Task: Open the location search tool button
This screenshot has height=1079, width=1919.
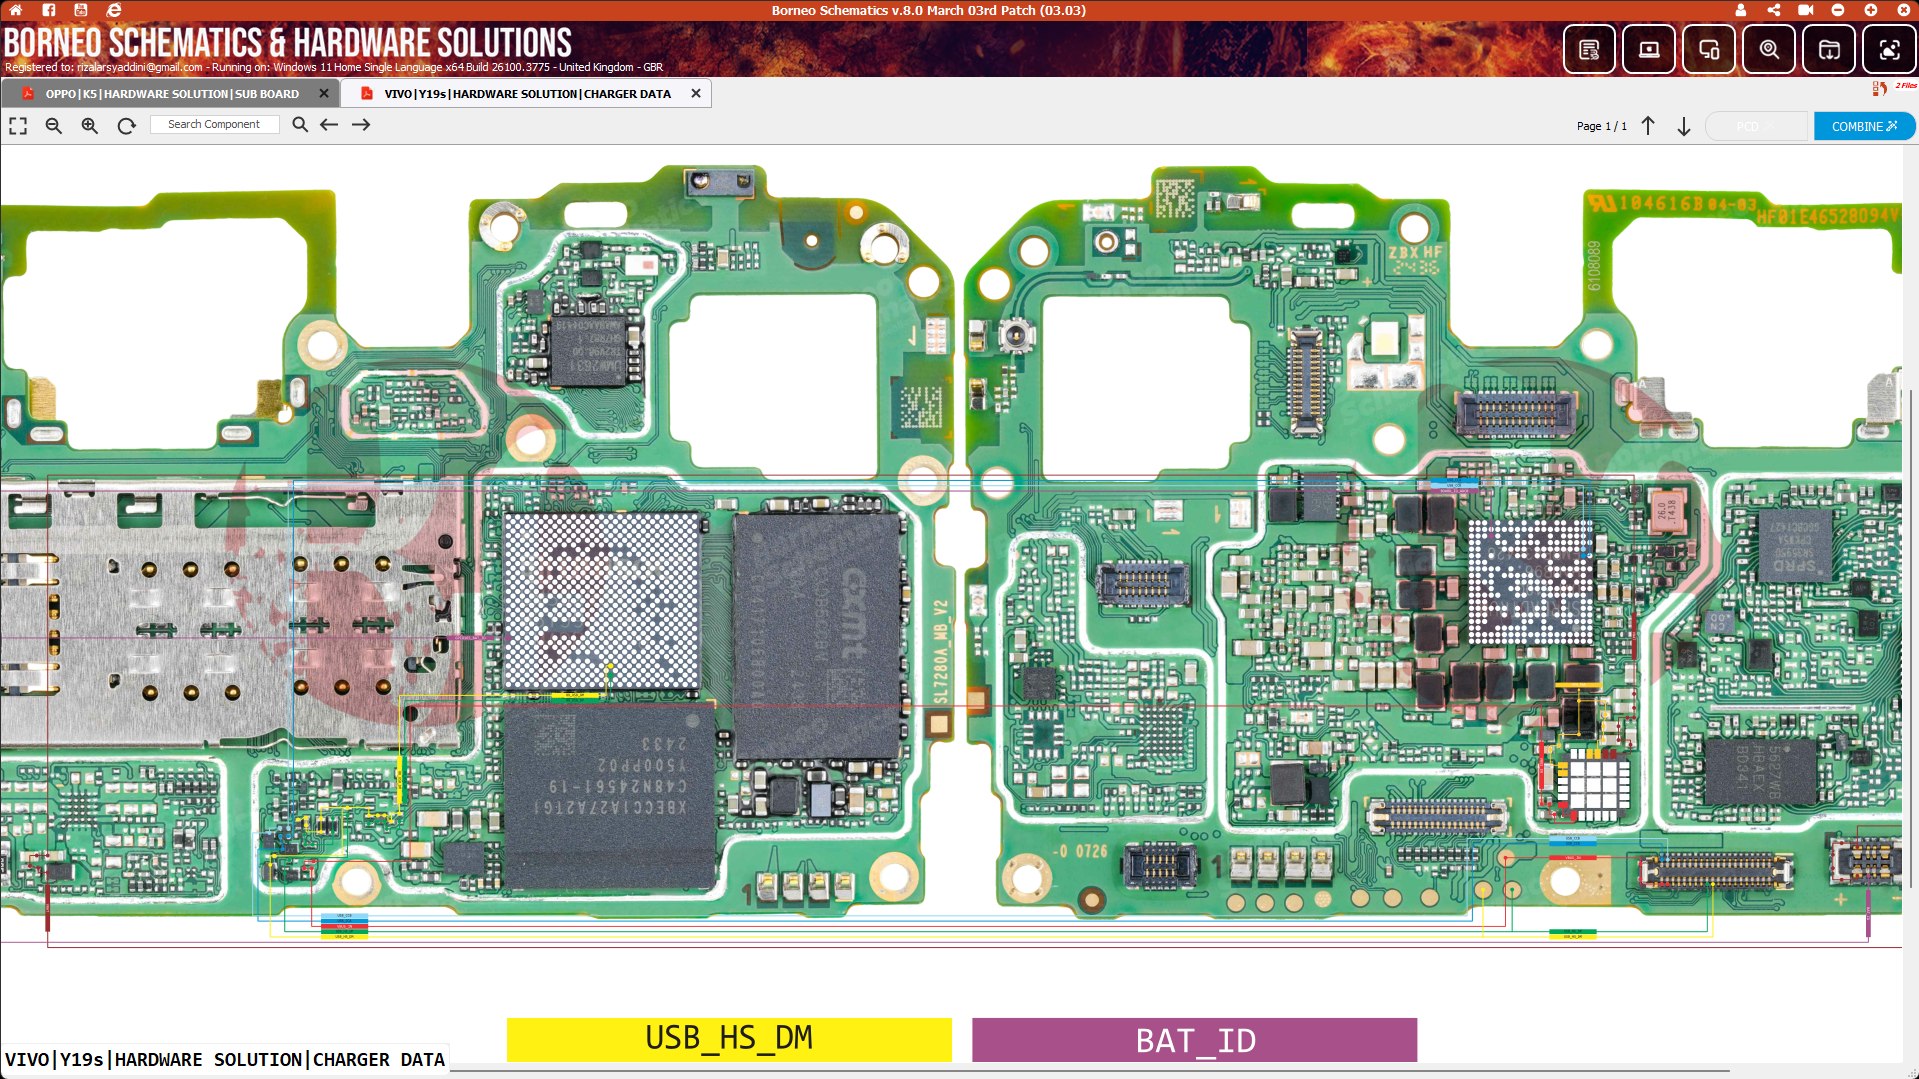Action: click(1769, 50)
